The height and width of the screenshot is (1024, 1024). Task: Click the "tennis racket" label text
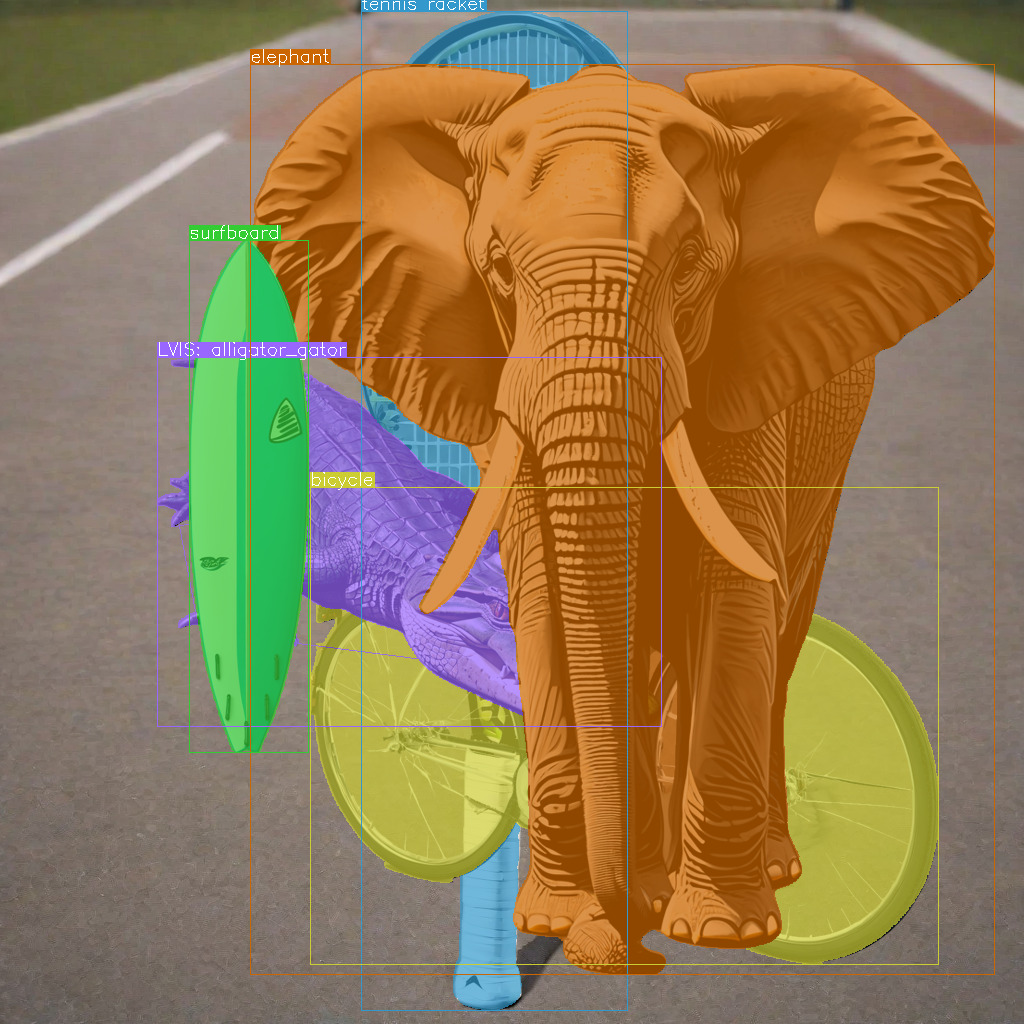(423, 5)
